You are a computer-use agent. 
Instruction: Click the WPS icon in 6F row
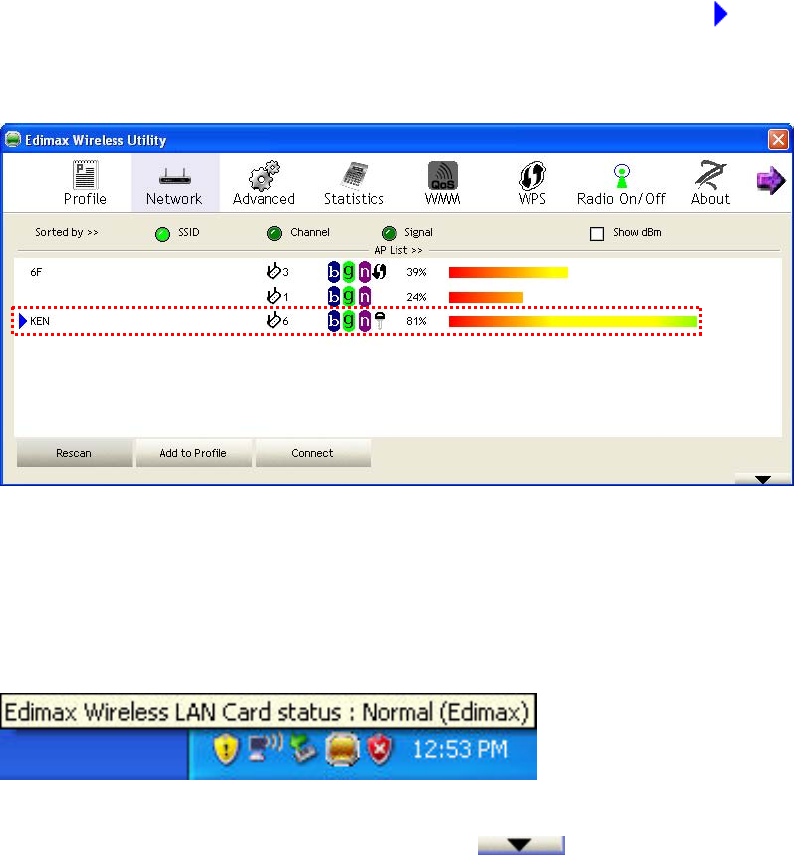coord(380,271)
